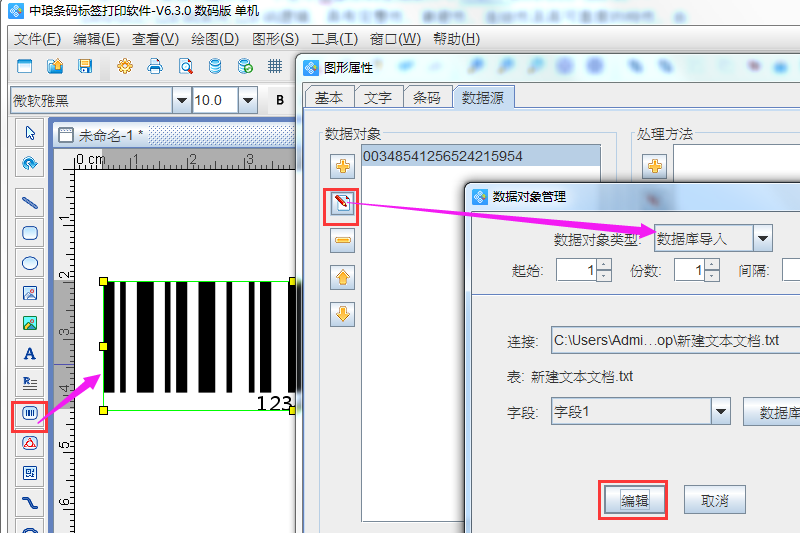The width and height of the screenshot is (800, 533).
Task: Click the 编辑 button in dialog
Action: [634, 500]
